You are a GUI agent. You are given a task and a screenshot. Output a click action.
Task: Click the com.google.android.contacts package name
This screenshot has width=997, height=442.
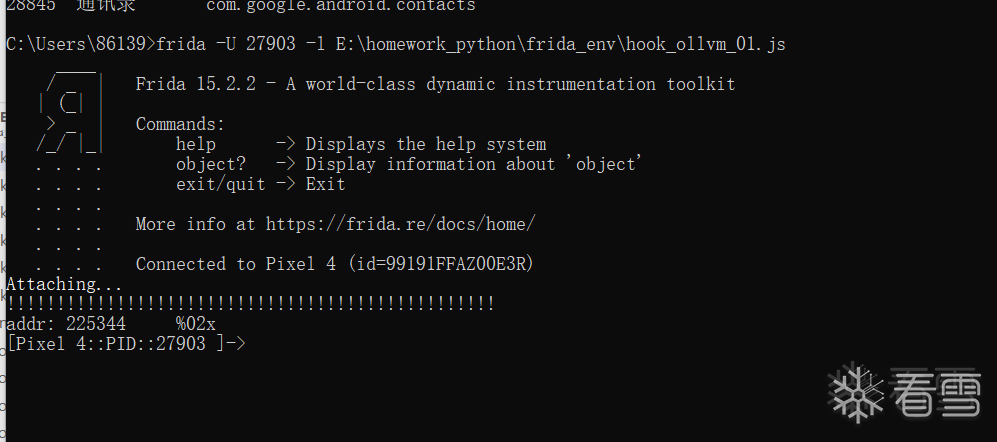click(340, 6)
